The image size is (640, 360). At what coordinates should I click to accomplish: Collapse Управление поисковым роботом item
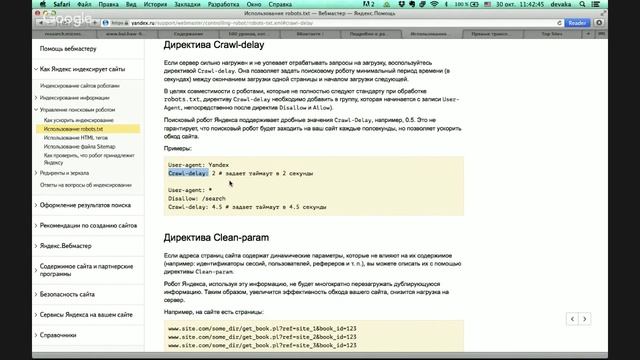click(36, 110)
